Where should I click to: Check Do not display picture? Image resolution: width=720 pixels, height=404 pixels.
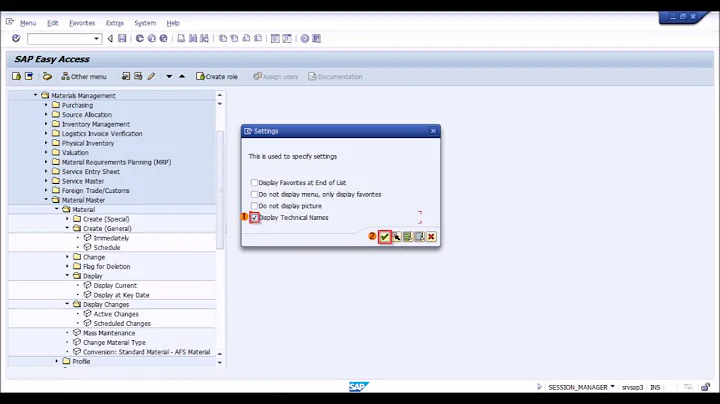(x=254, y=206)
